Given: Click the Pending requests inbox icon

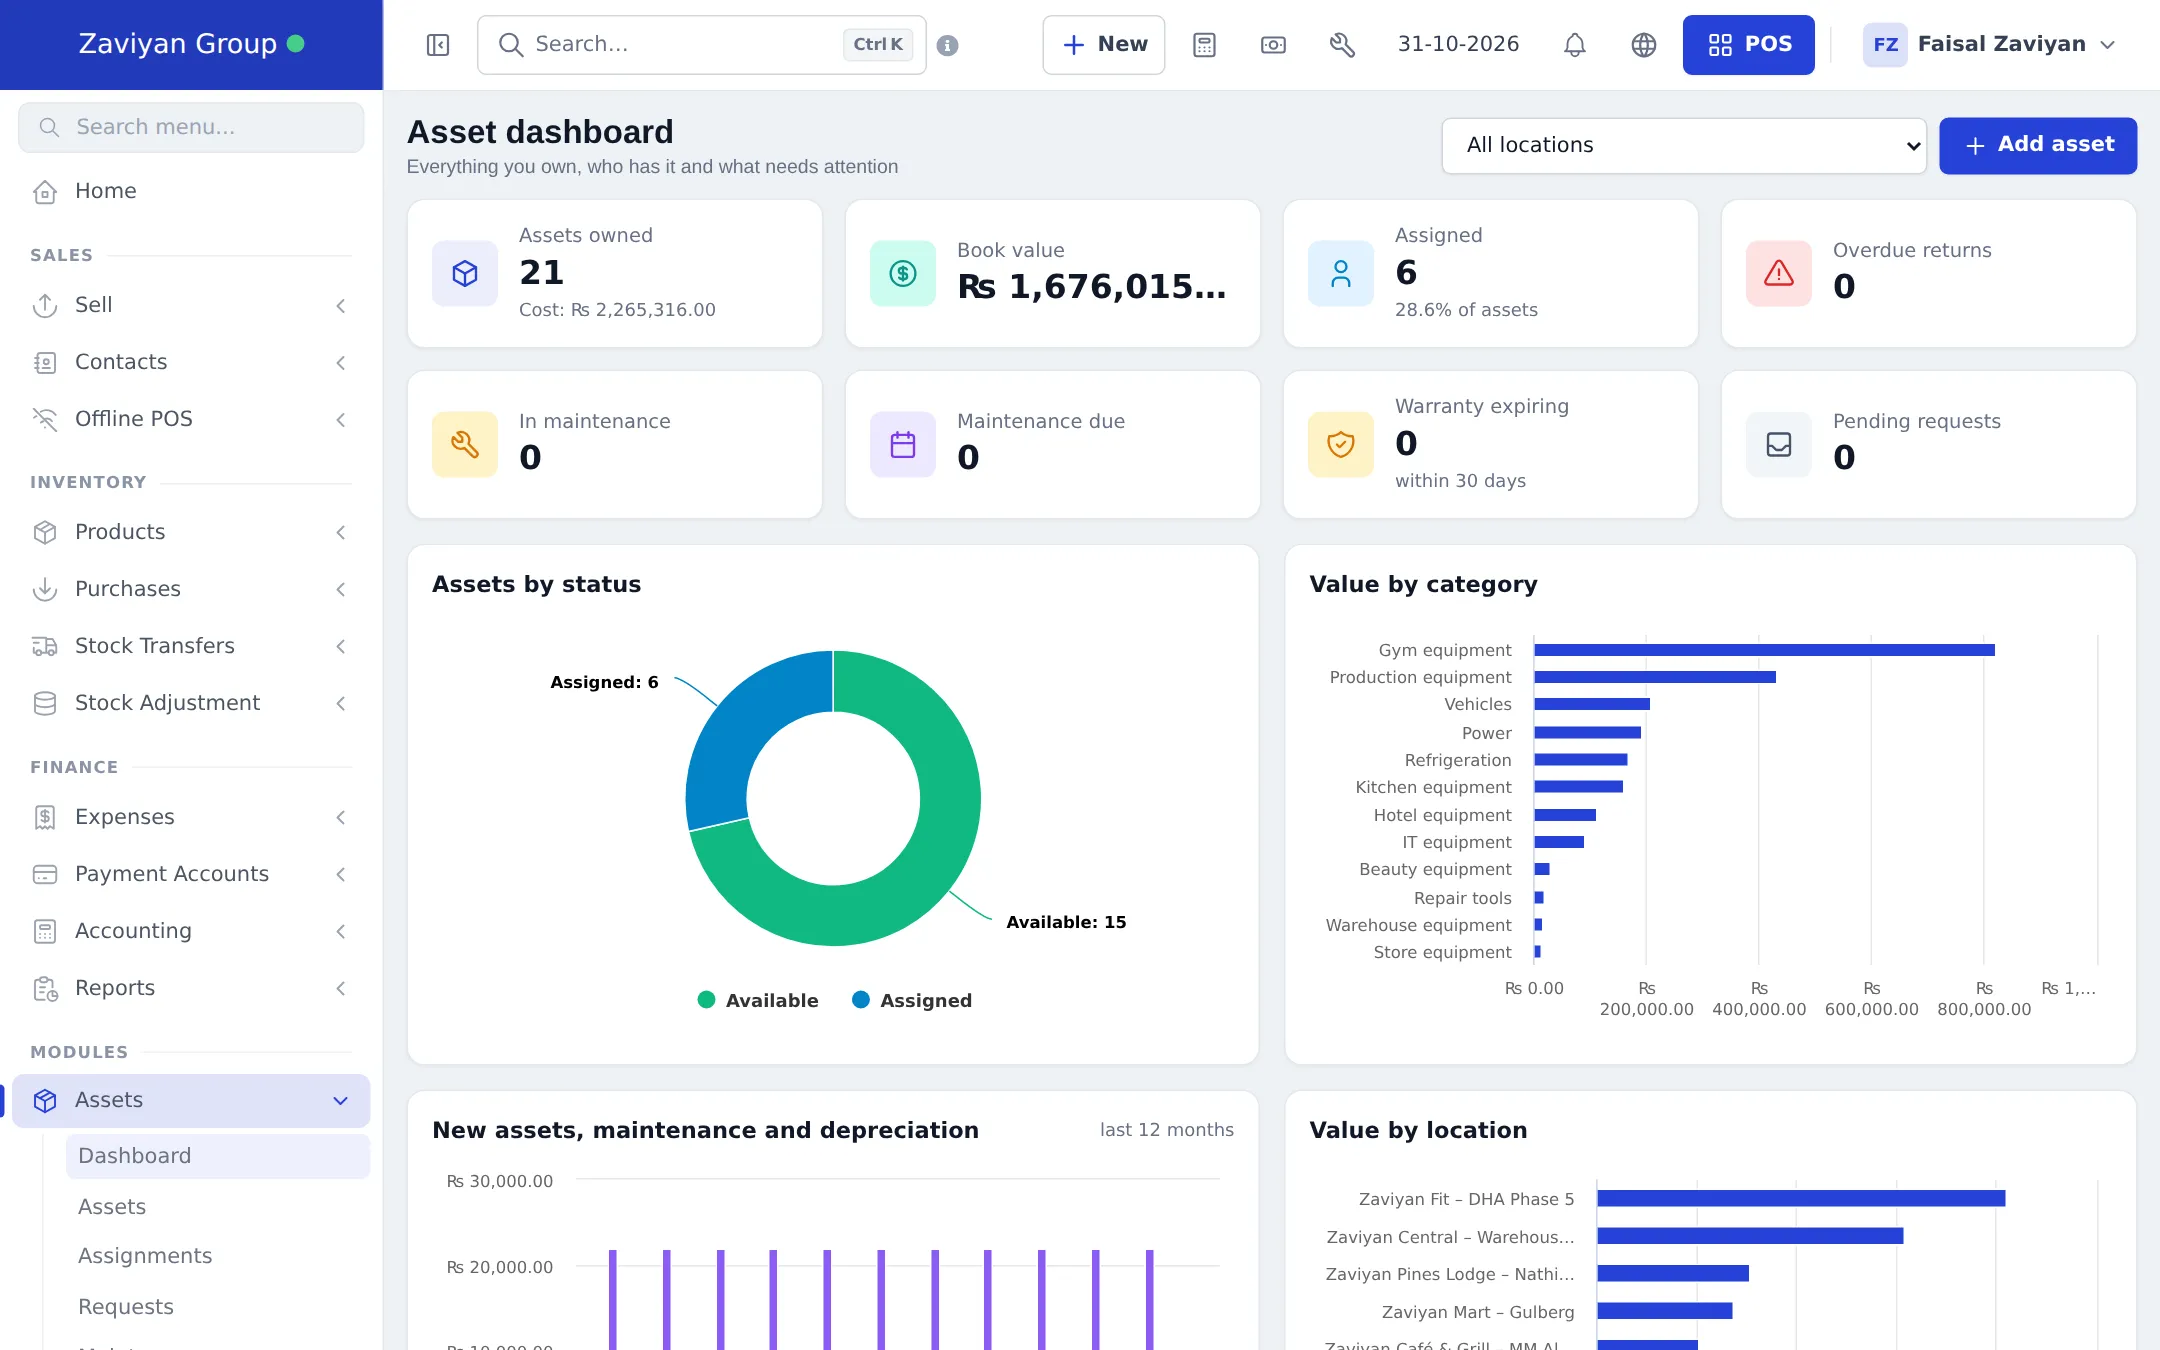Looking at the screenshot, I should point(1779,444).
